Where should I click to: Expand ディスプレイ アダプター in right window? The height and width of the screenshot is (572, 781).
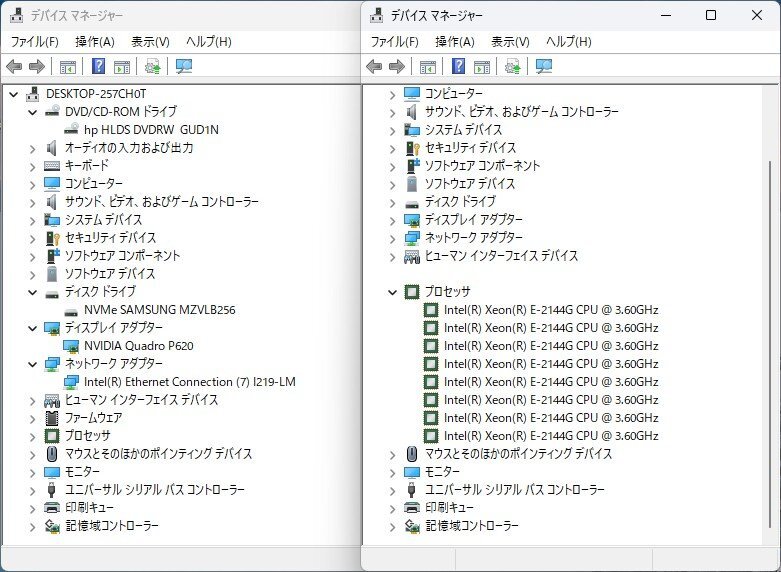pyautogui.click(x=392, y=220)
